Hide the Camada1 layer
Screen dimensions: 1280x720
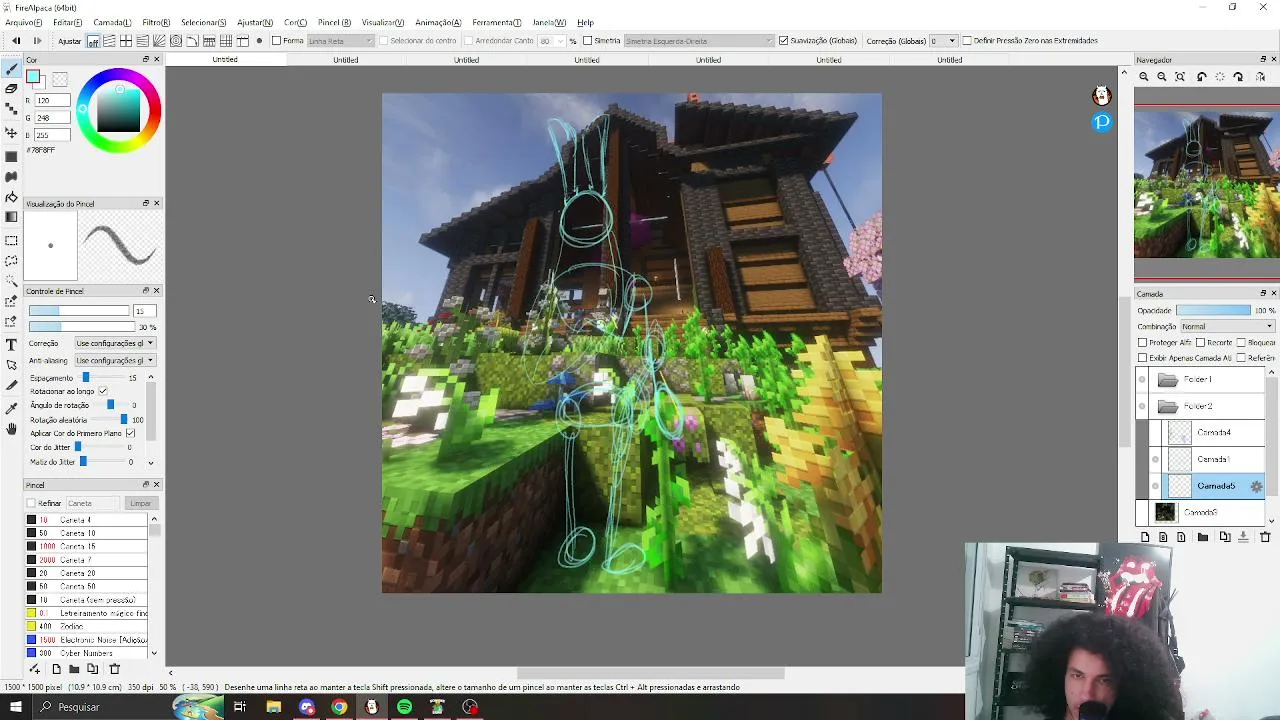pyautogui.click(x=1155, y=460)
